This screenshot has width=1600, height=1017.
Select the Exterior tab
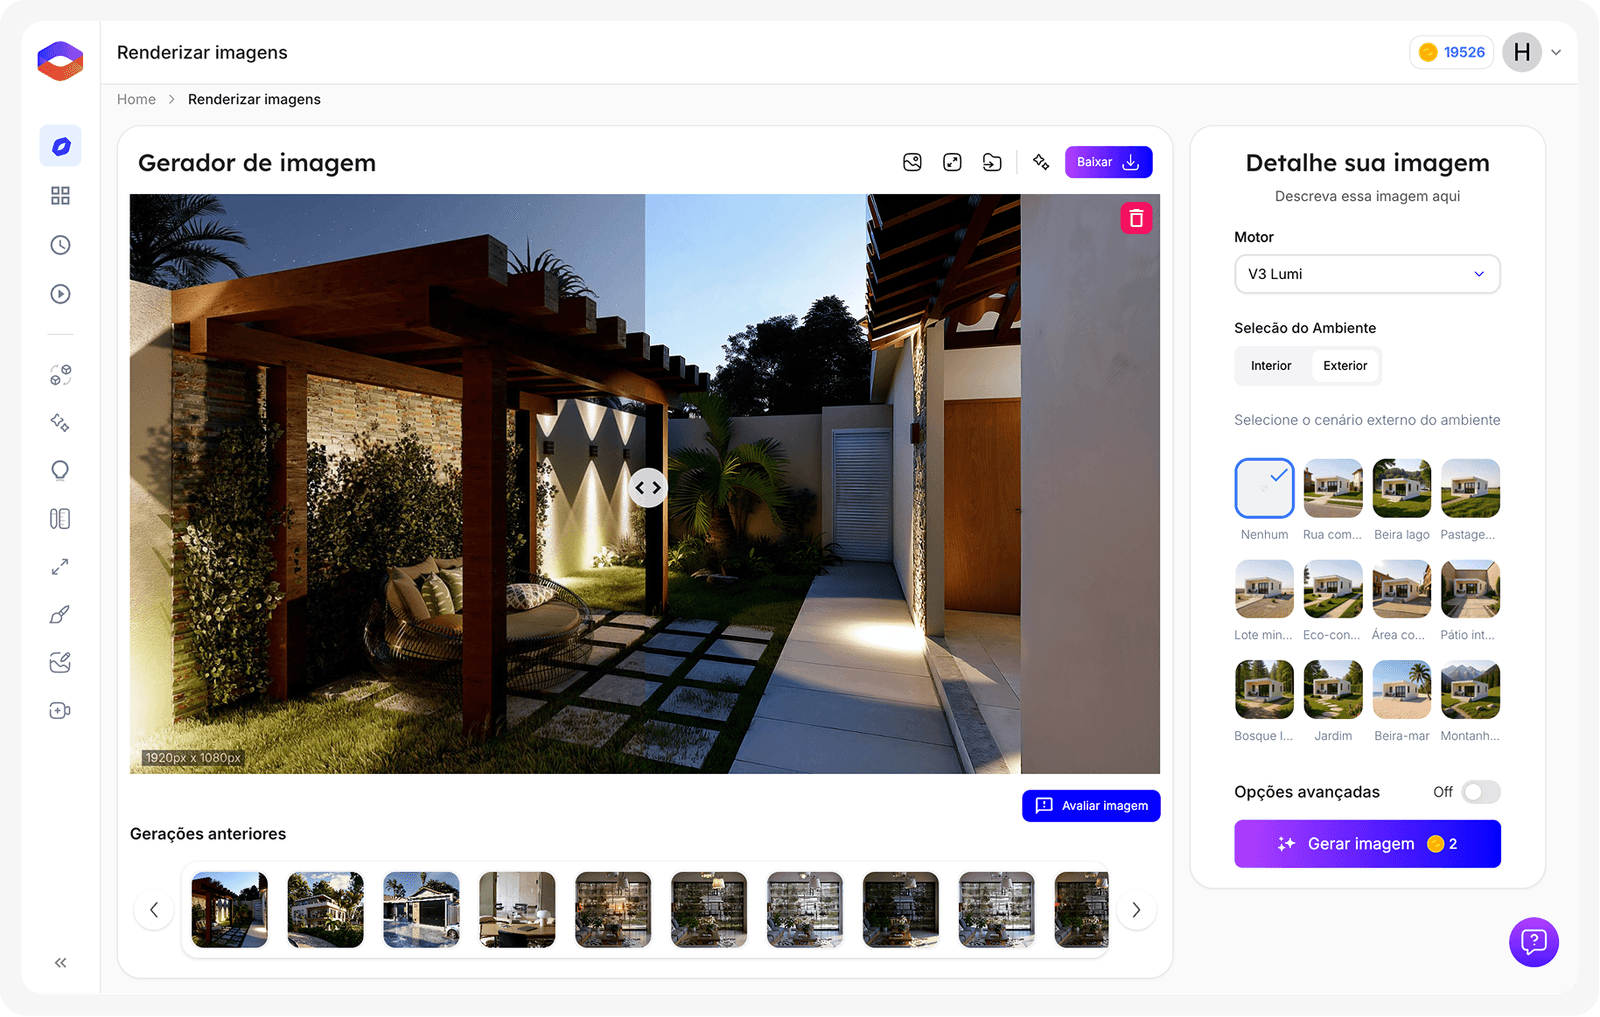pyautogui.click(x=1344, y=365)
